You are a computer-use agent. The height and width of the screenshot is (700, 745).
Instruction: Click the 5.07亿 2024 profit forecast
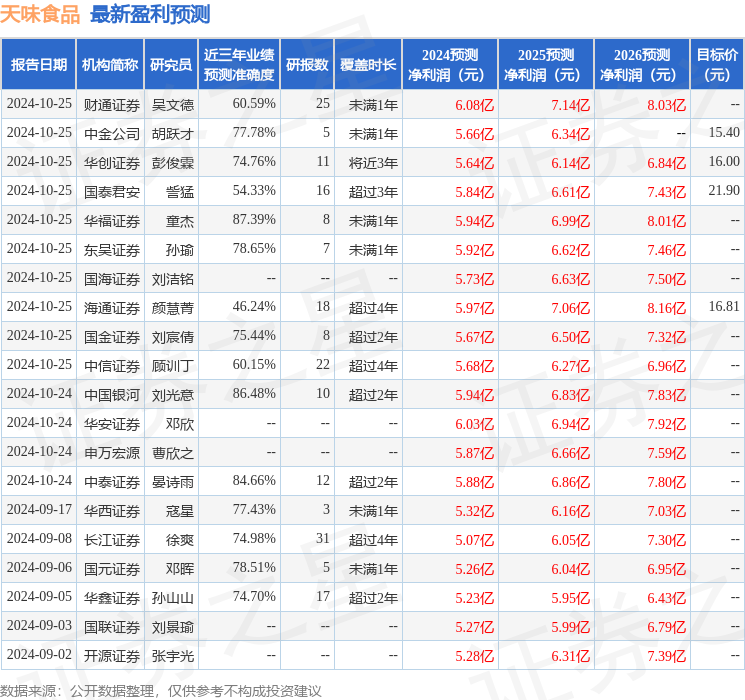pos(475,540)
